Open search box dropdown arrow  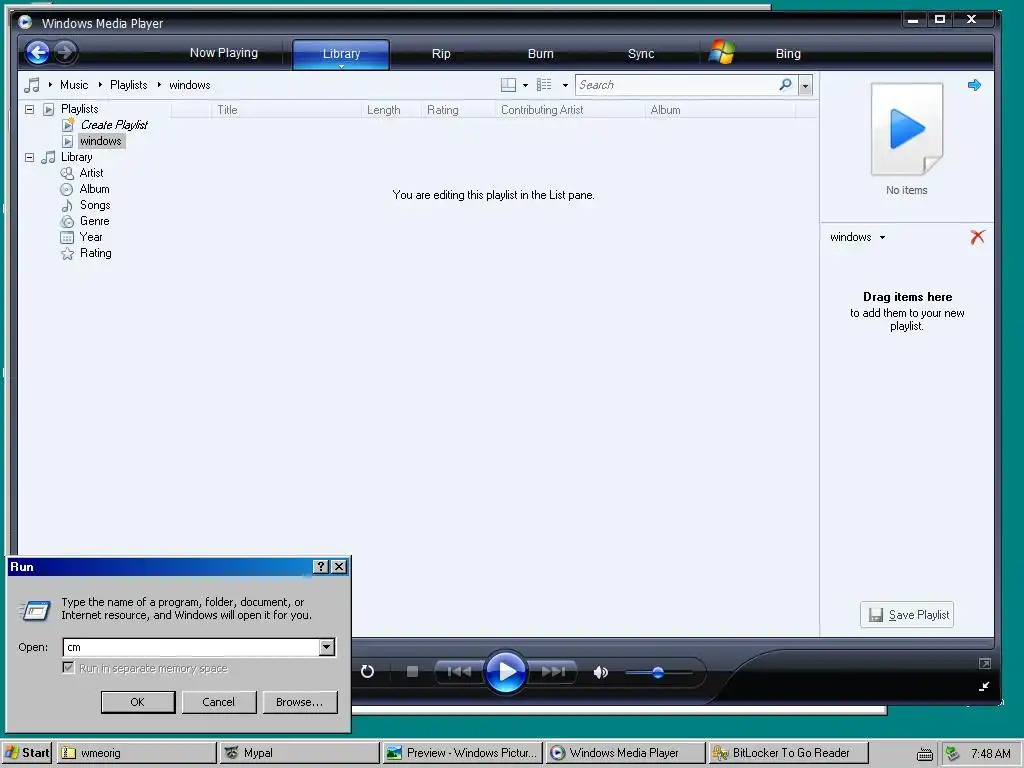(805, 86)
